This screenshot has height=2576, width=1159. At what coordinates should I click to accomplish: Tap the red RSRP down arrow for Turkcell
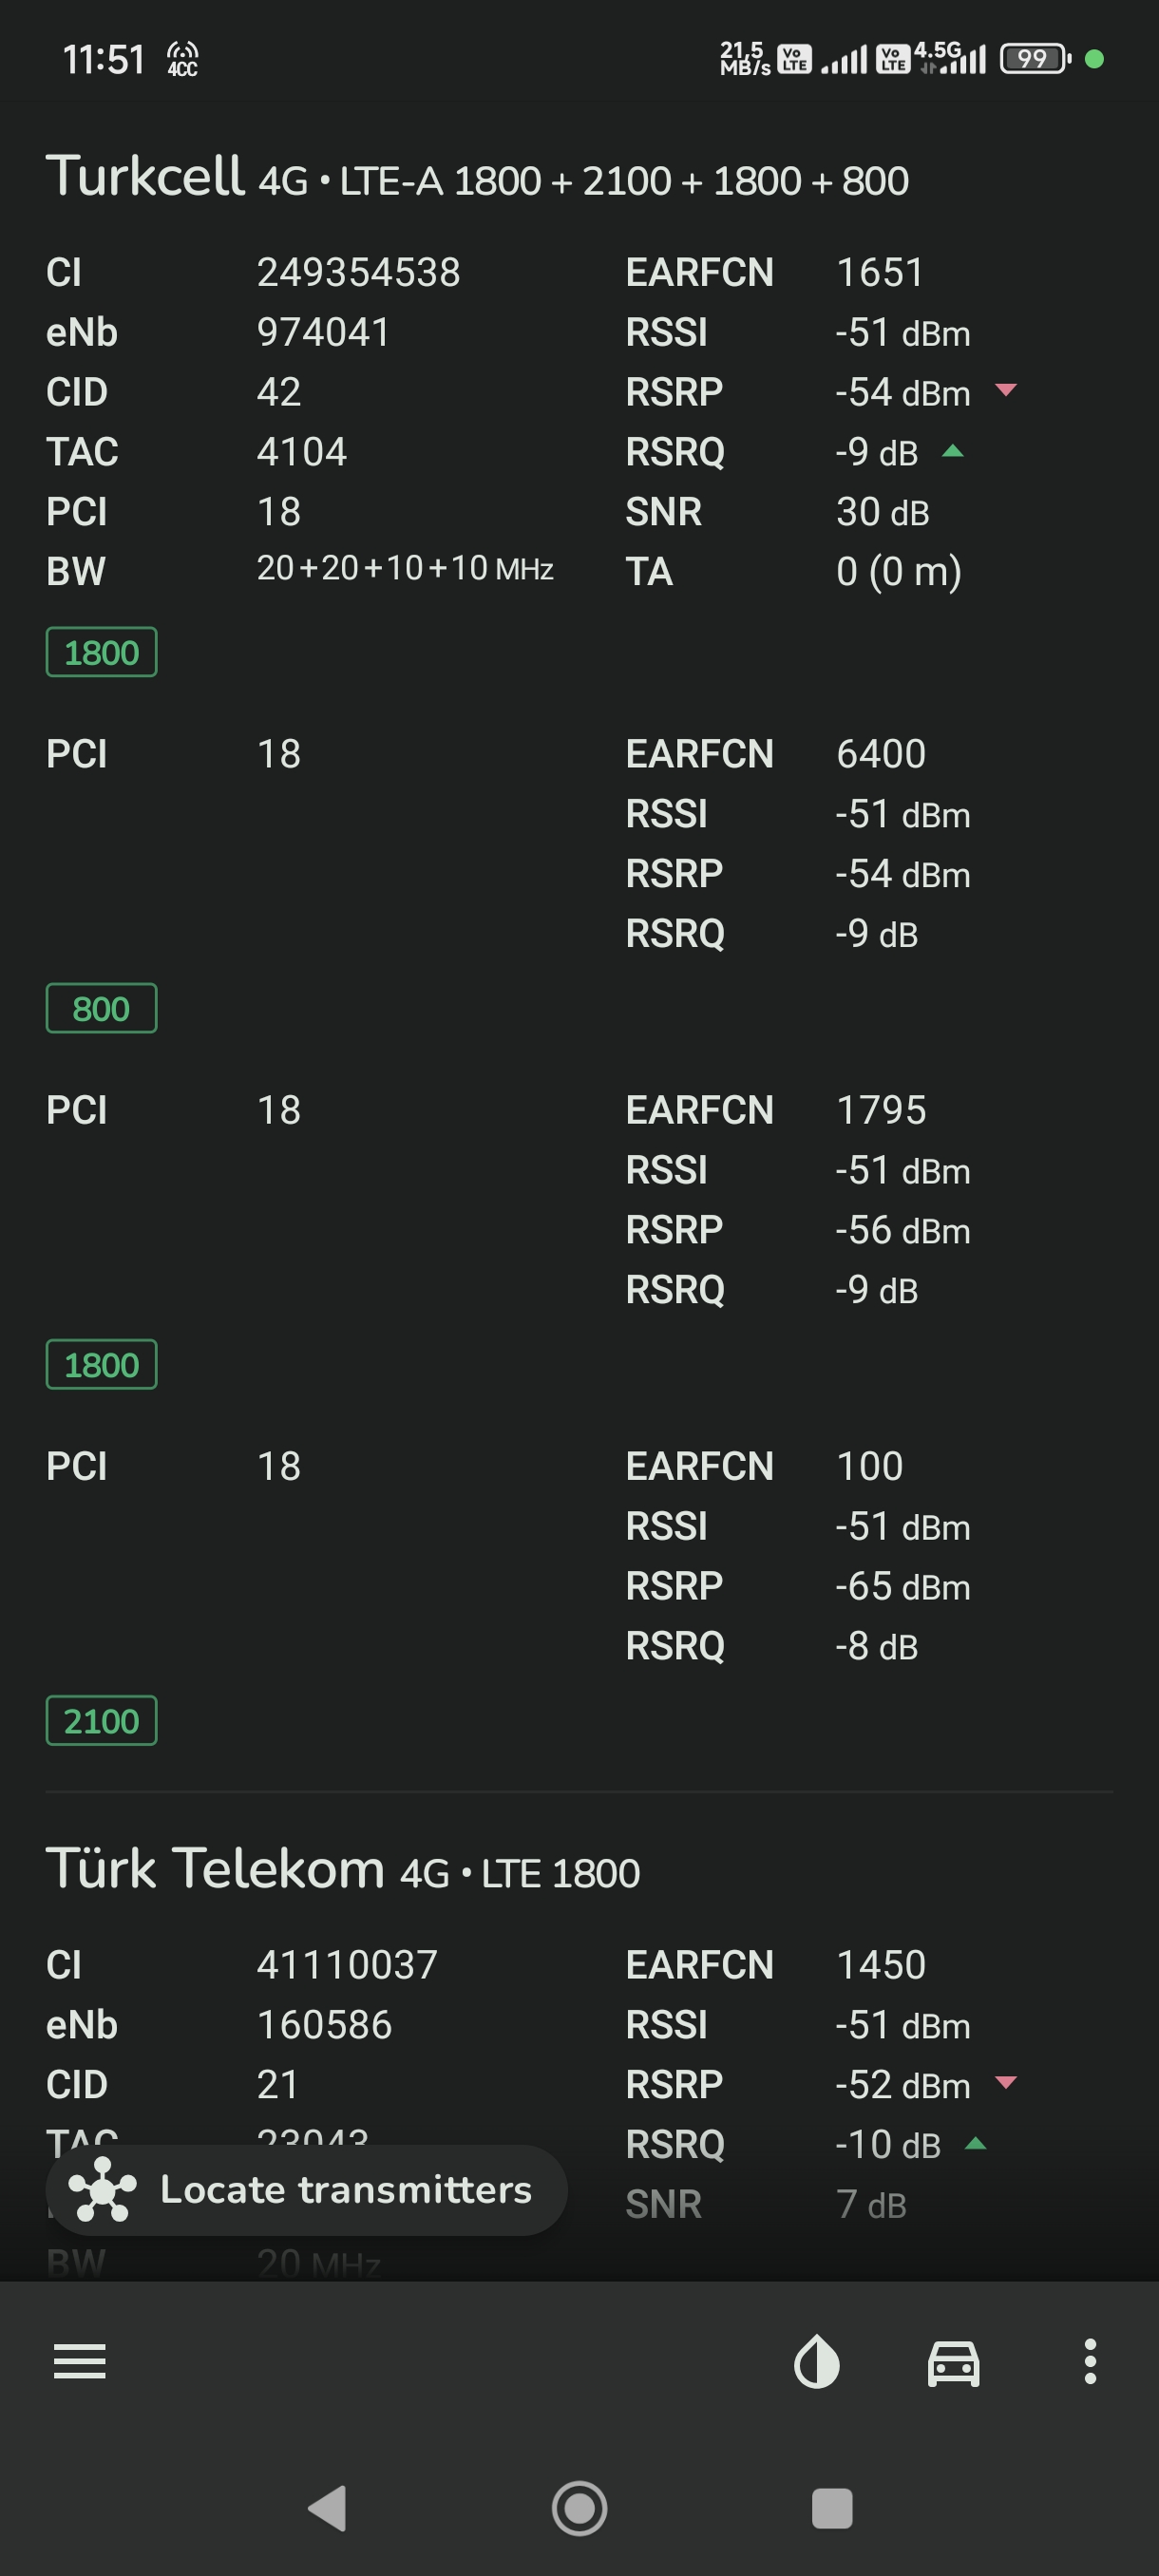pos(1006,389)
